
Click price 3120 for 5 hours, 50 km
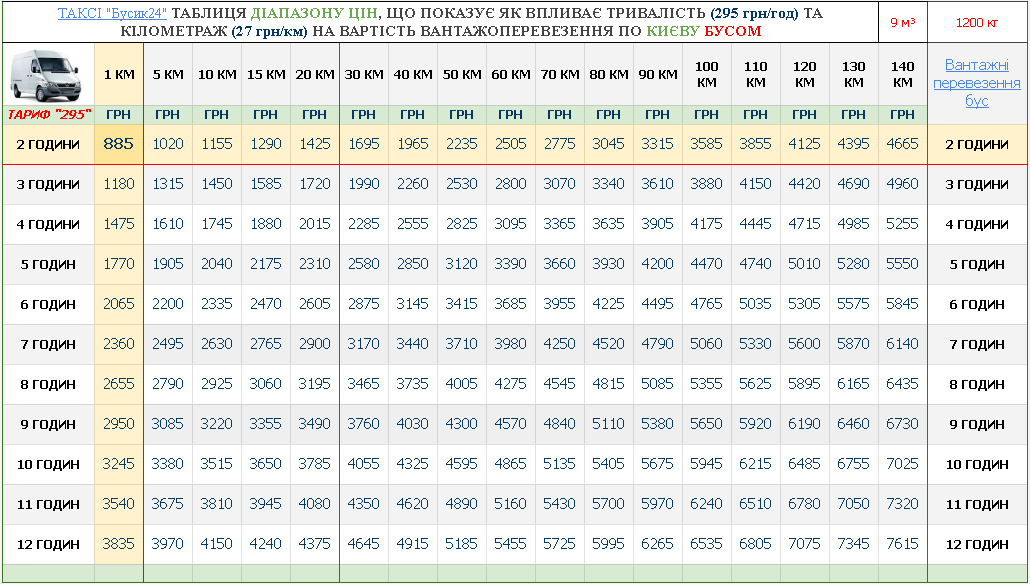[x=461, y=264]
